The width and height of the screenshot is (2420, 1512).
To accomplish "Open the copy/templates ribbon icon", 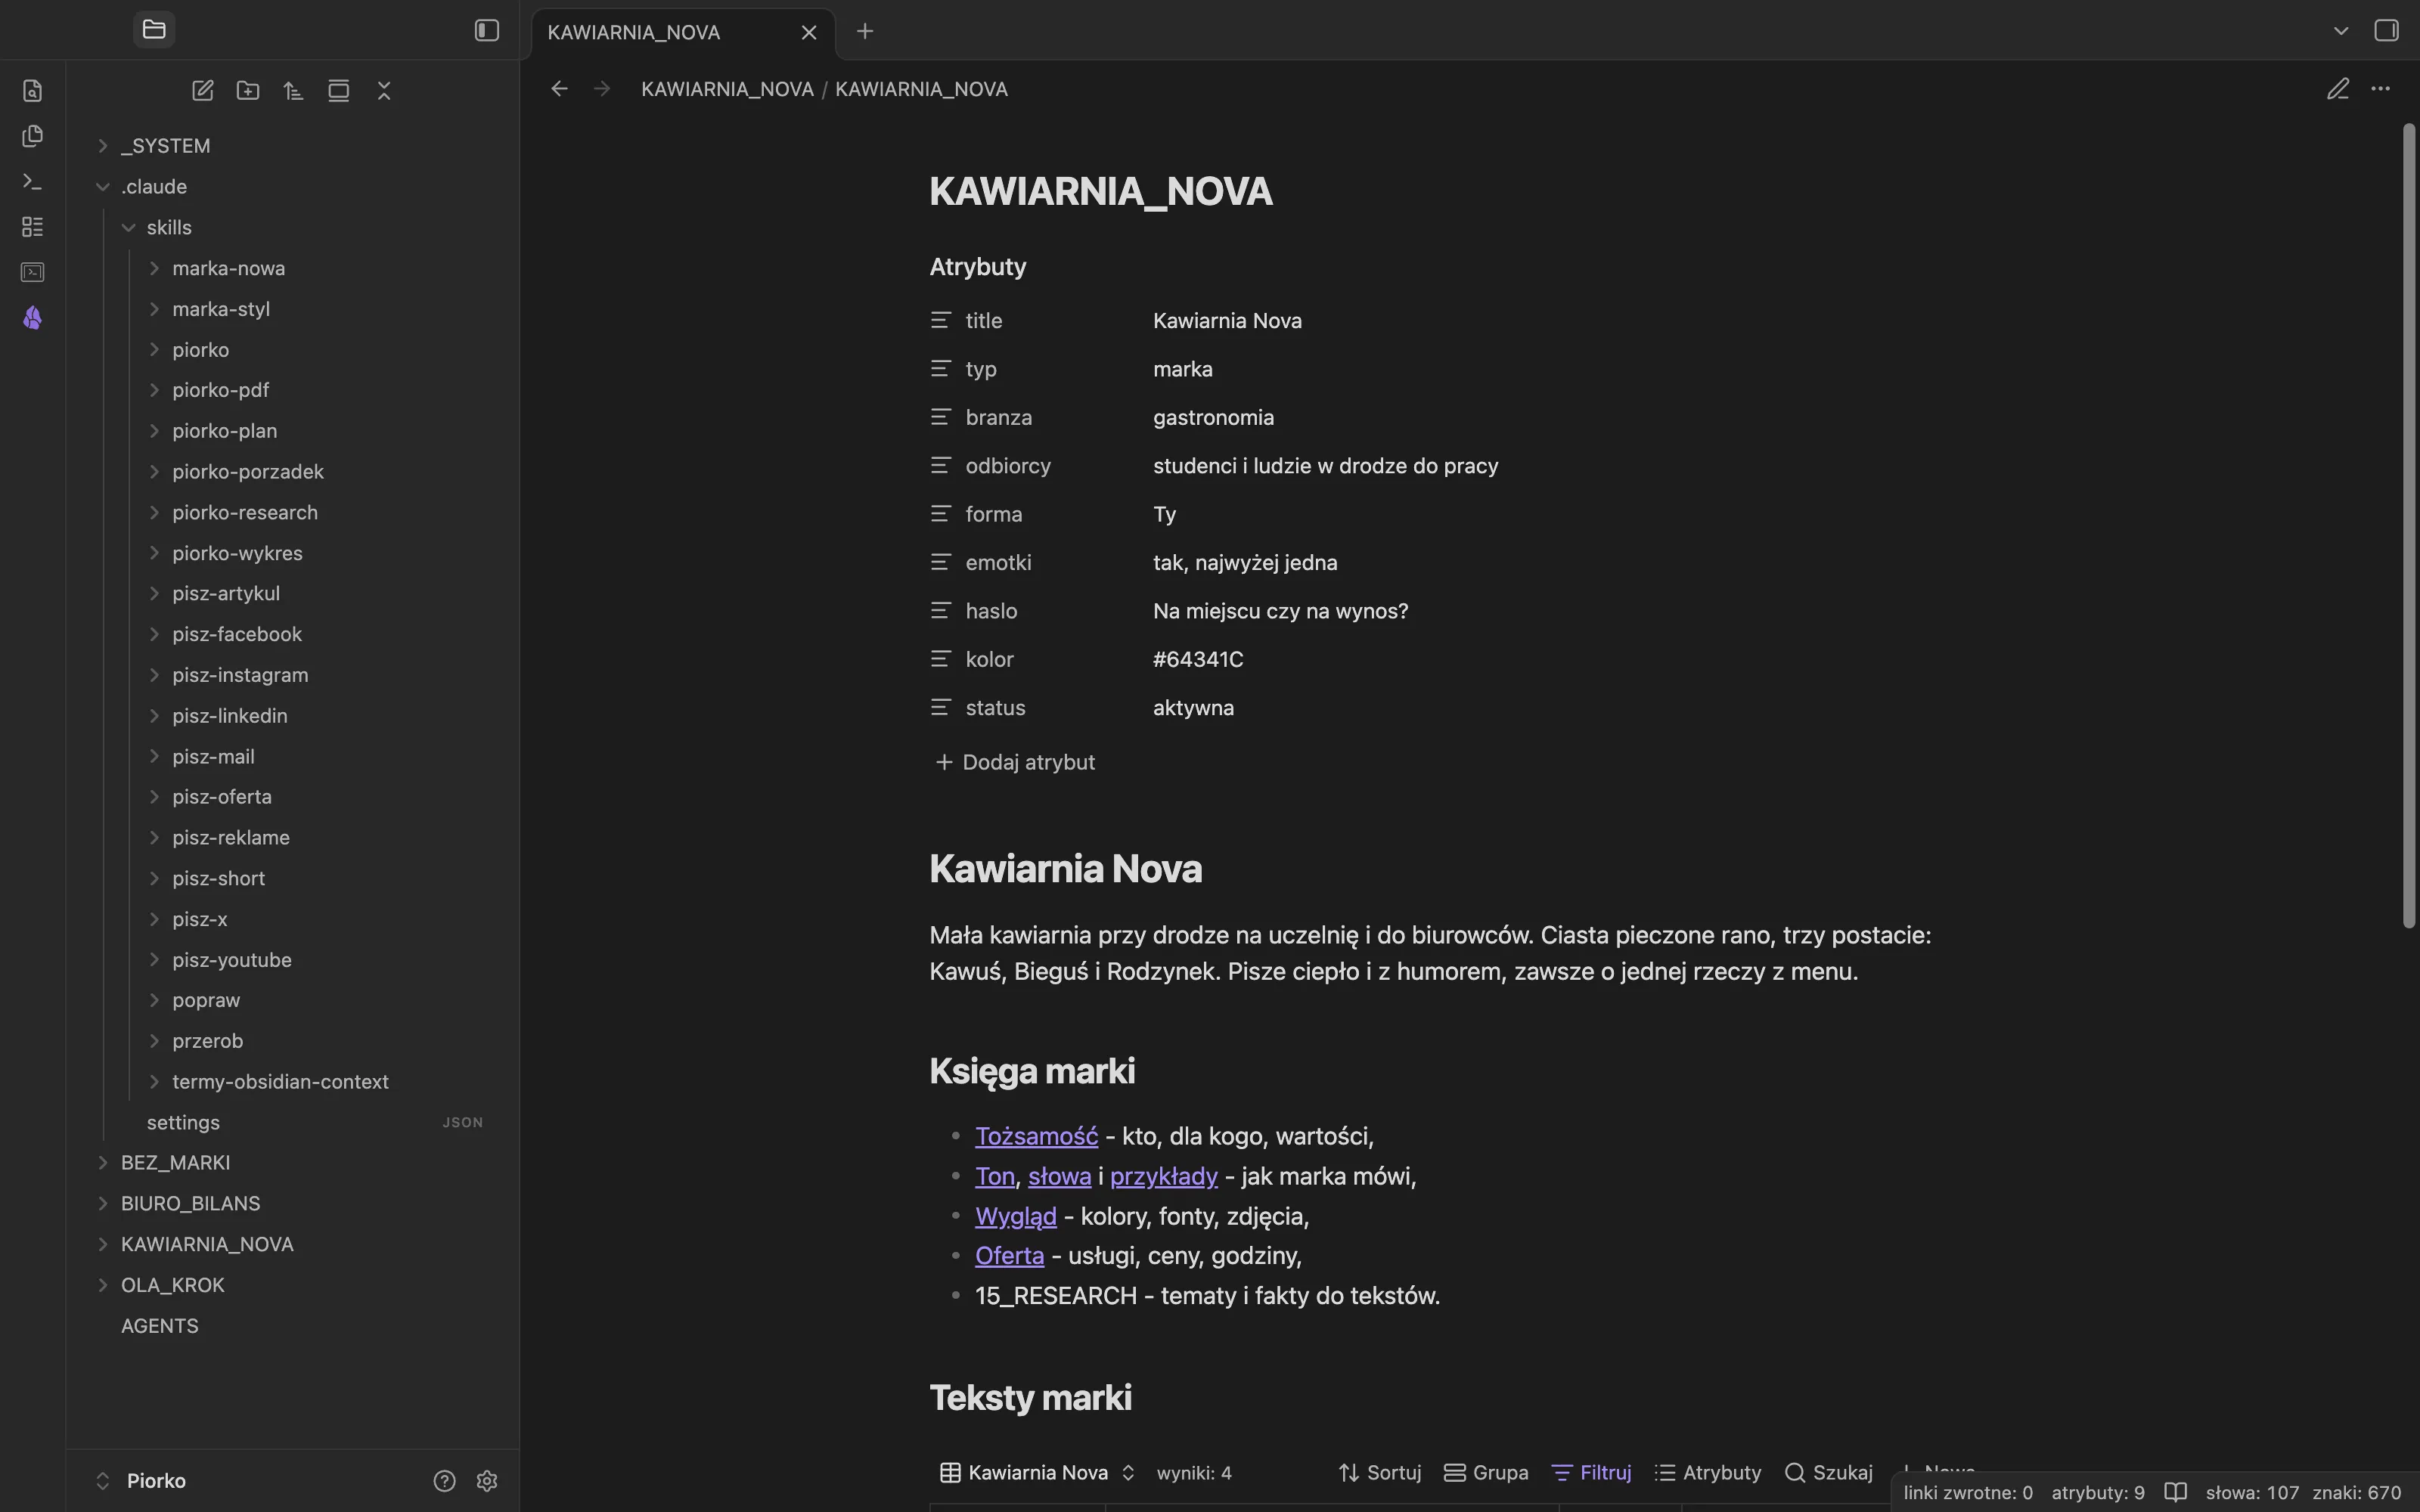I will click(x=32, y=136).
